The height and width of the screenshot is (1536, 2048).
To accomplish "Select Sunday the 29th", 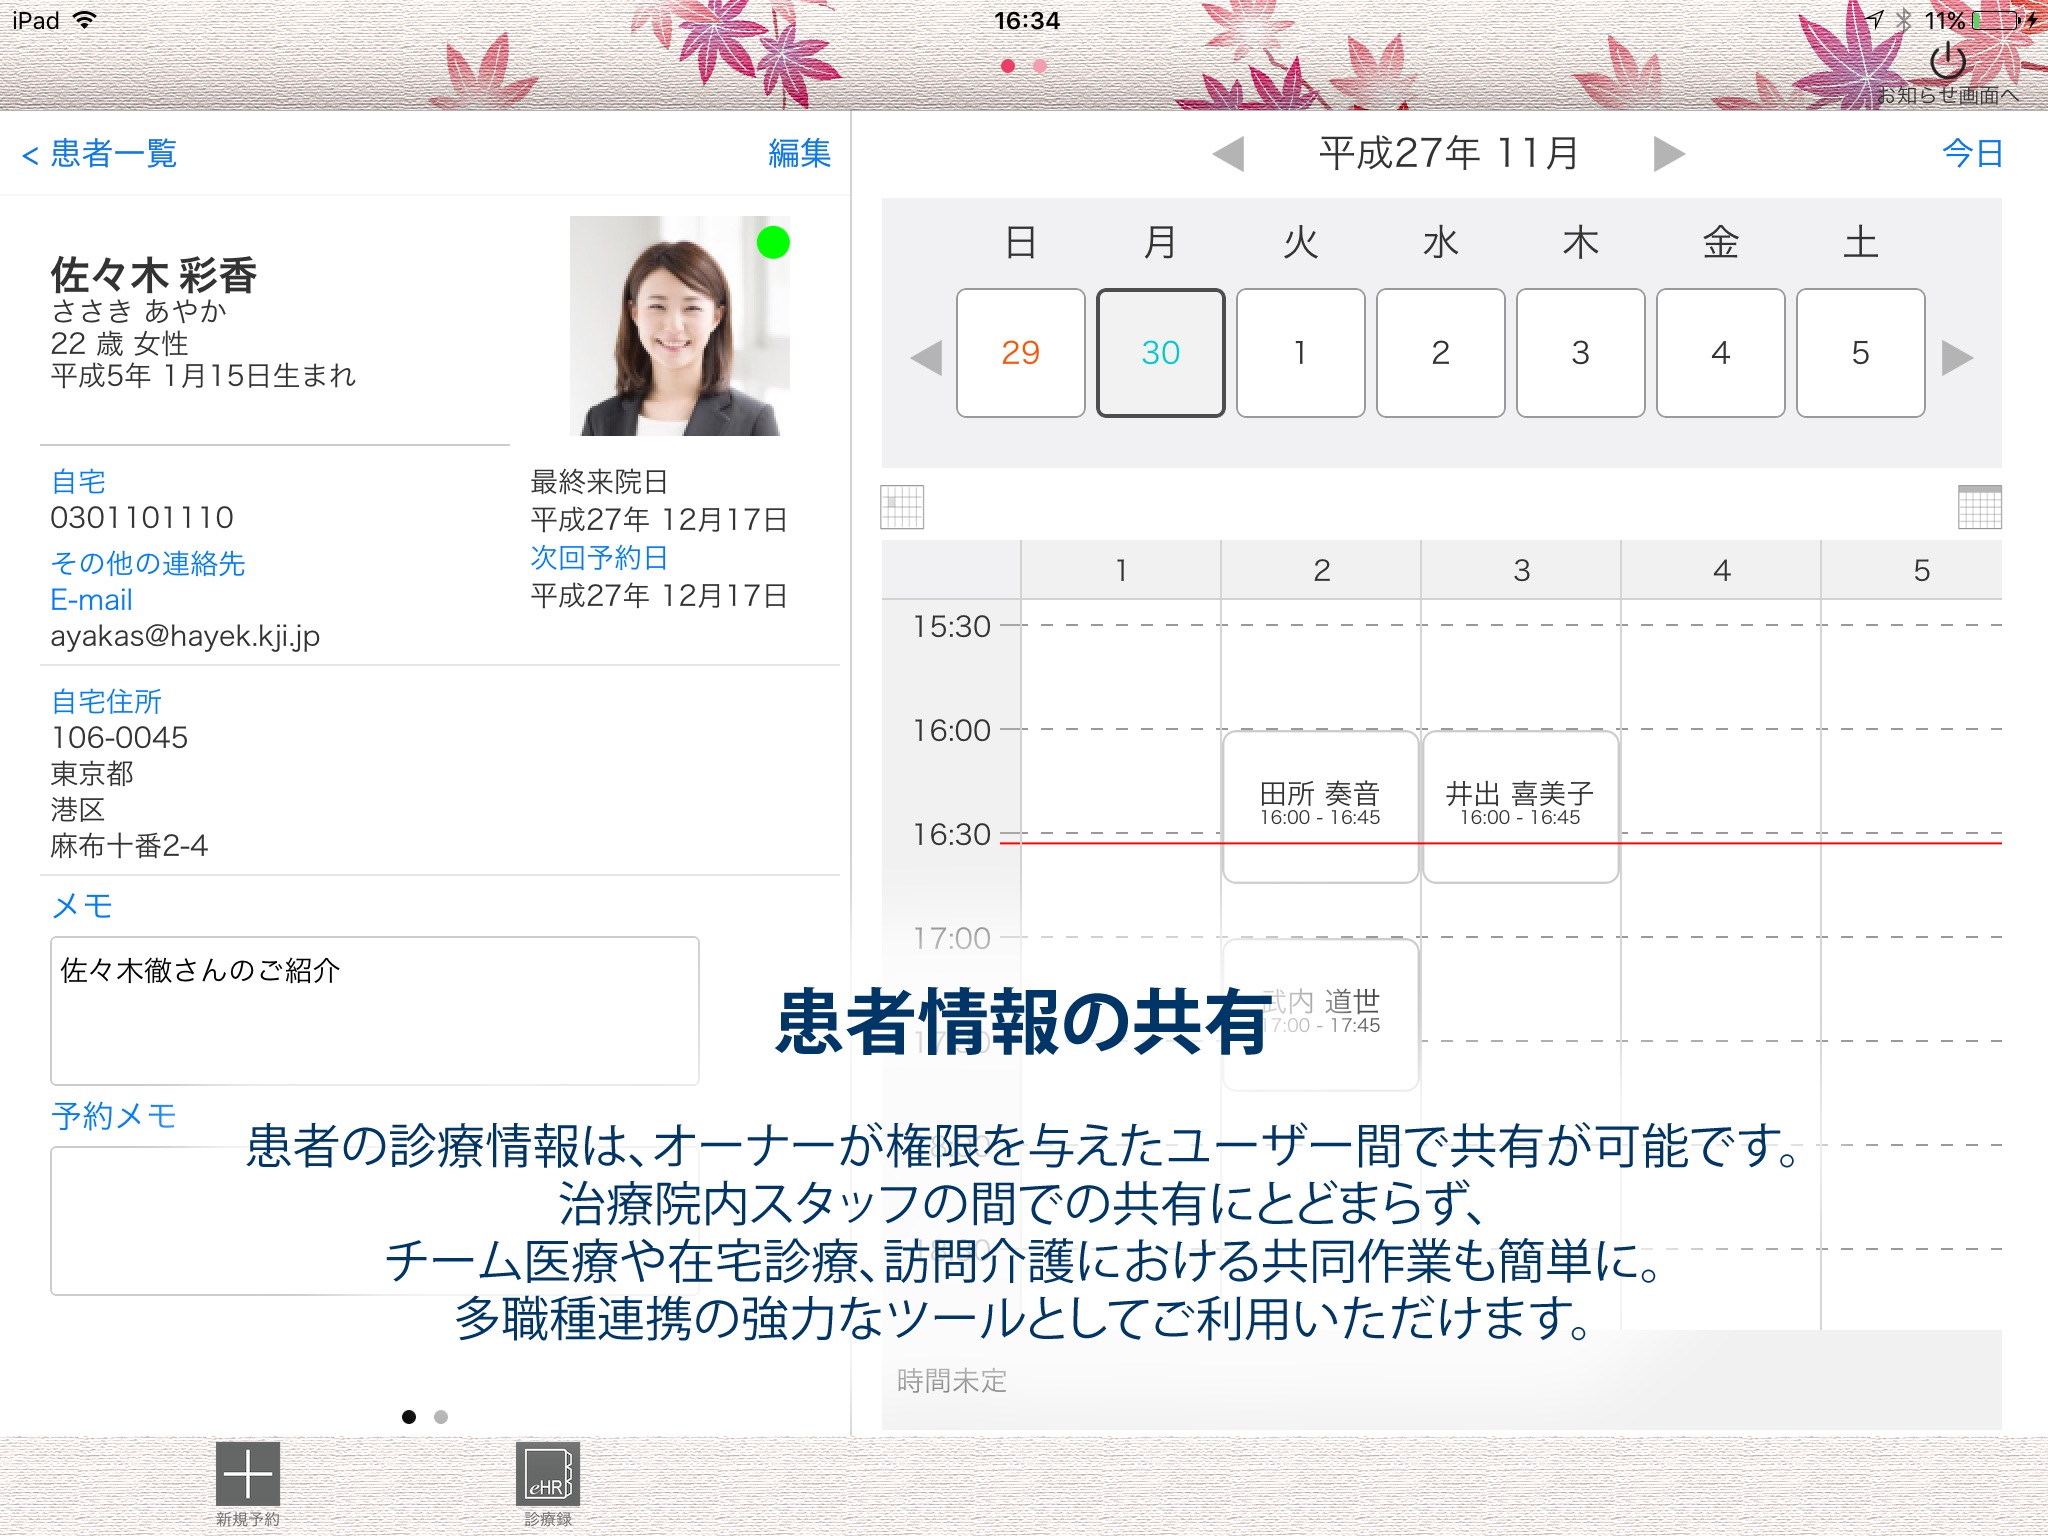I will tap(1021, 353).
